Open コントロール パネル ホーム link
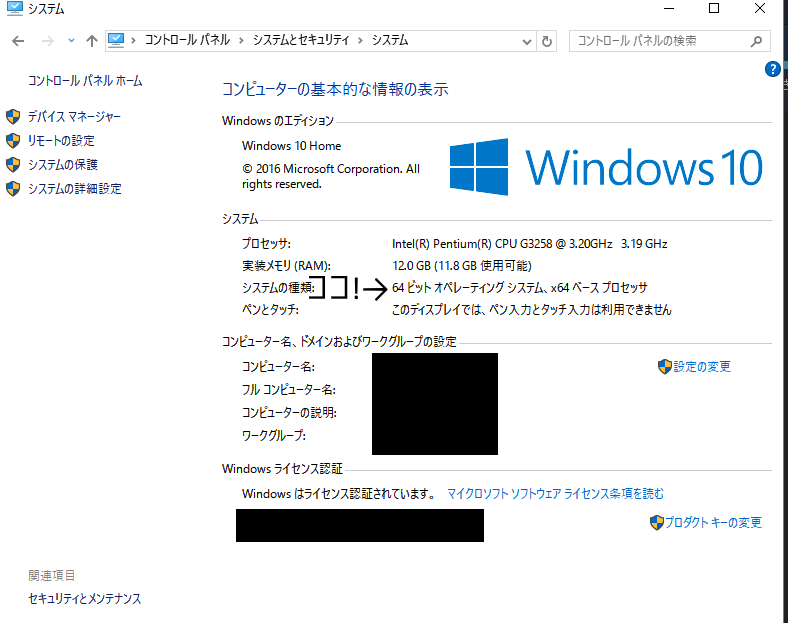788x623 pixels. (x=85, y=81)
